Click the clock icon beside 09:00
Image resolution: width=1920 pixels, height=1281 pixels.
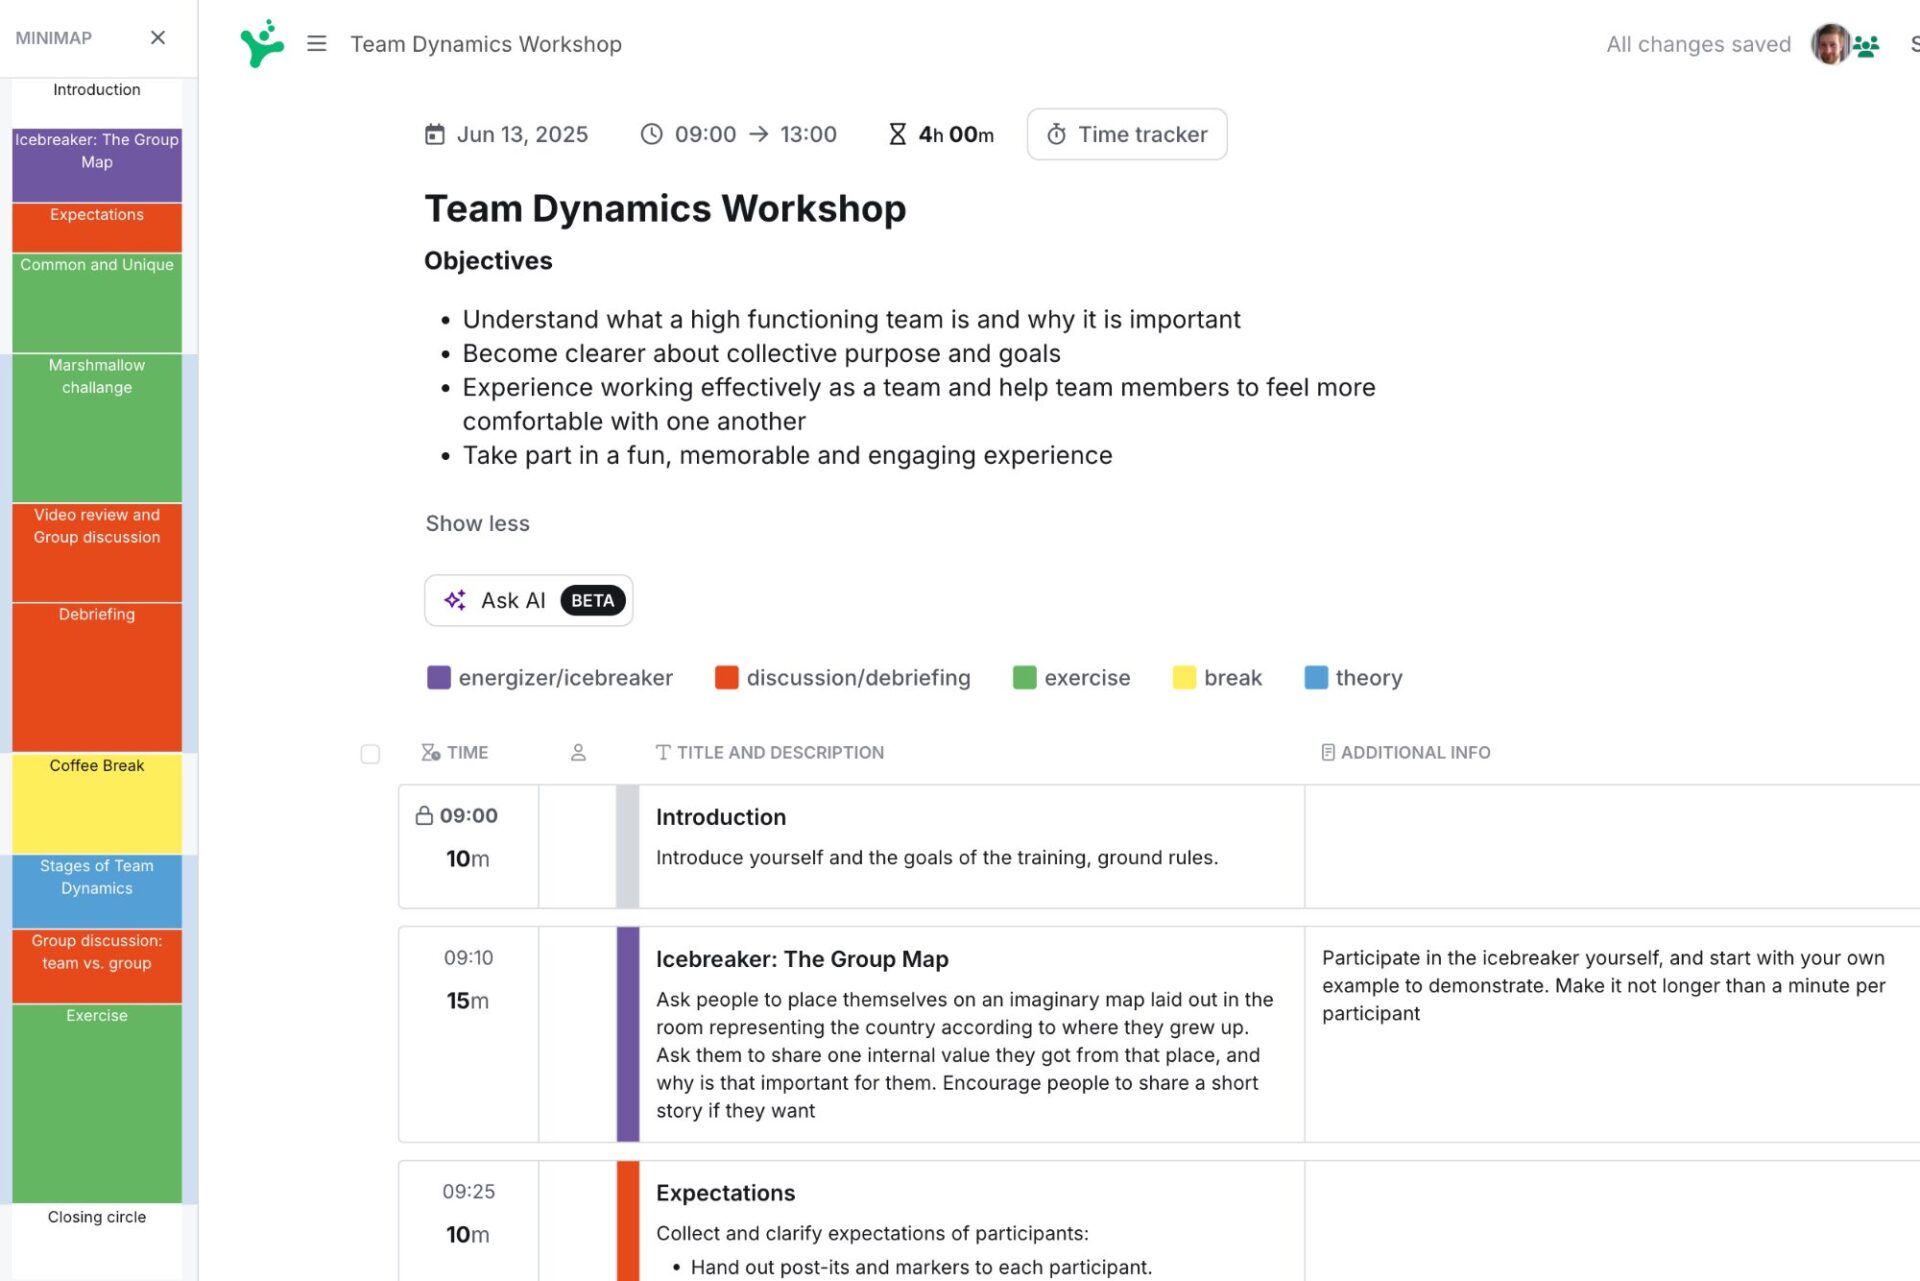651,134
